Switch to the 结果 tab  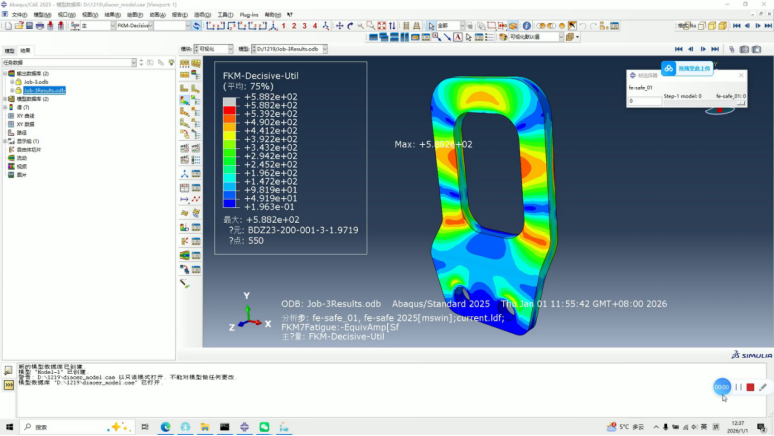pos(25,50)
